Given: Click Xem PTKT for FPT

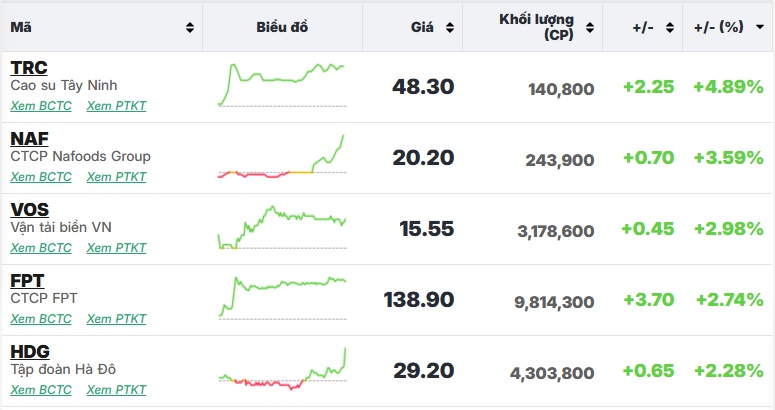Looking at the screenshot, I should pyautogui.click(x=116, y=319).
